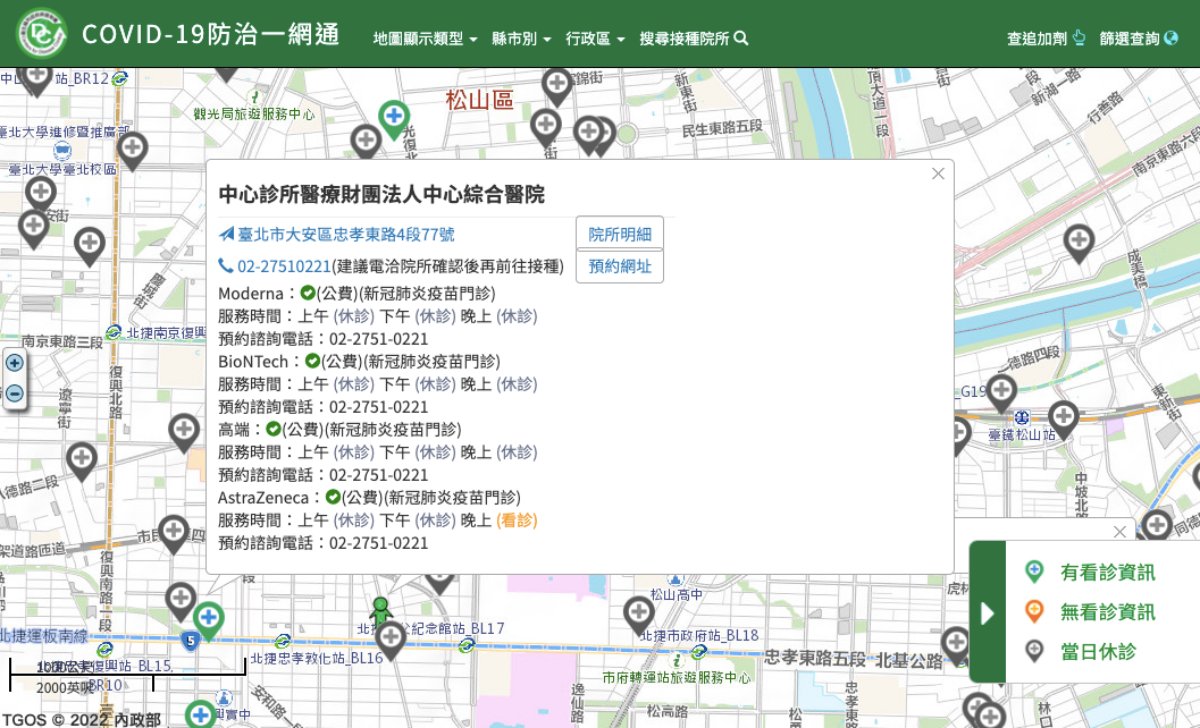
Task: Click gray marker below 松山高中
Action: (x=639, y=612)
